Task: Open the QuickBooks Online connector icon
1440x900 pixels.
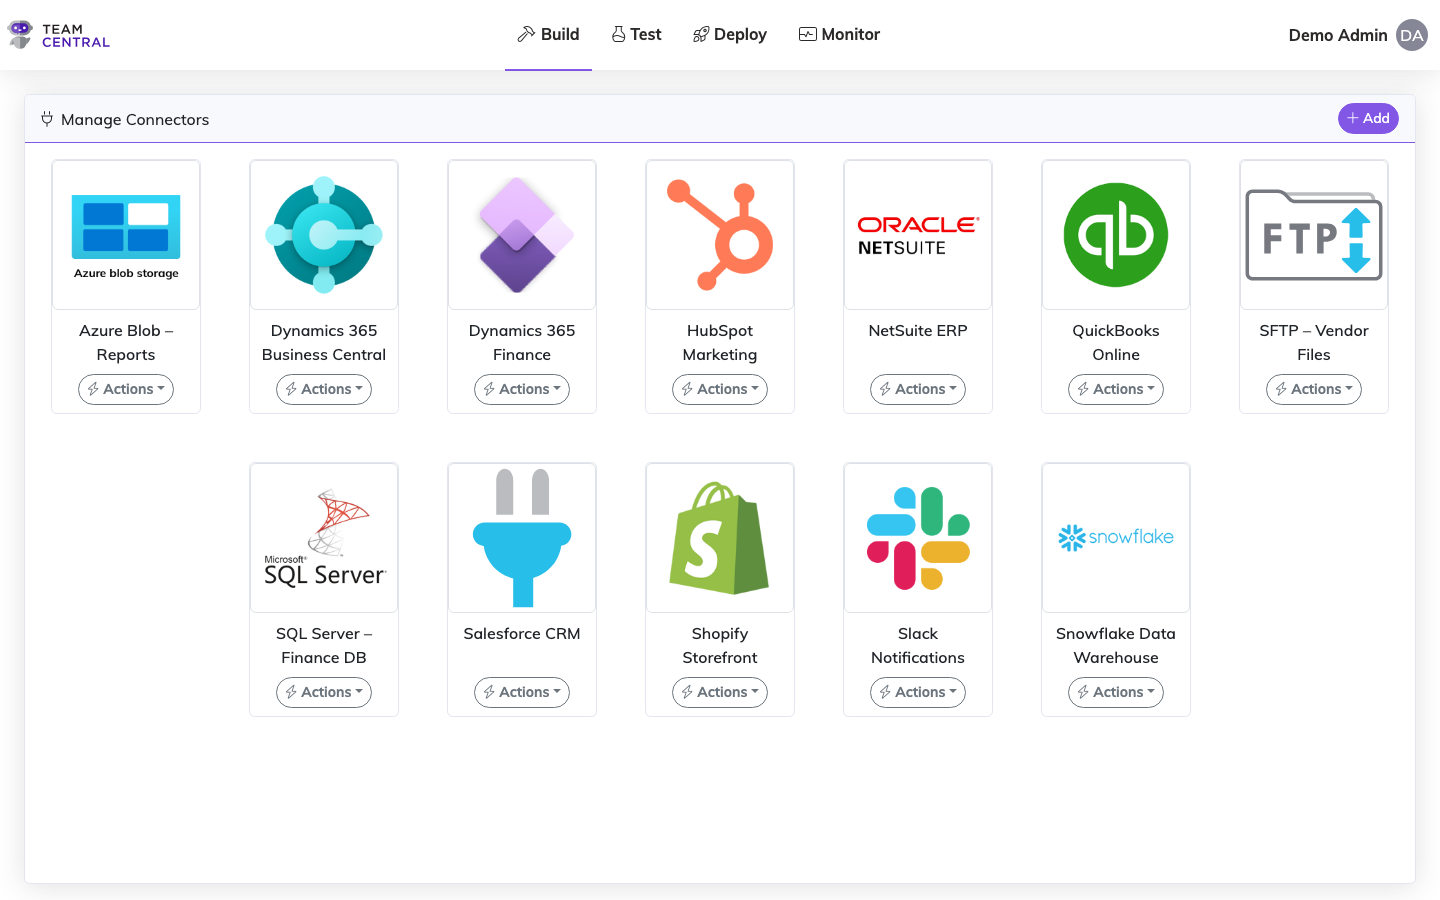Action: [x=1116, y=235]
